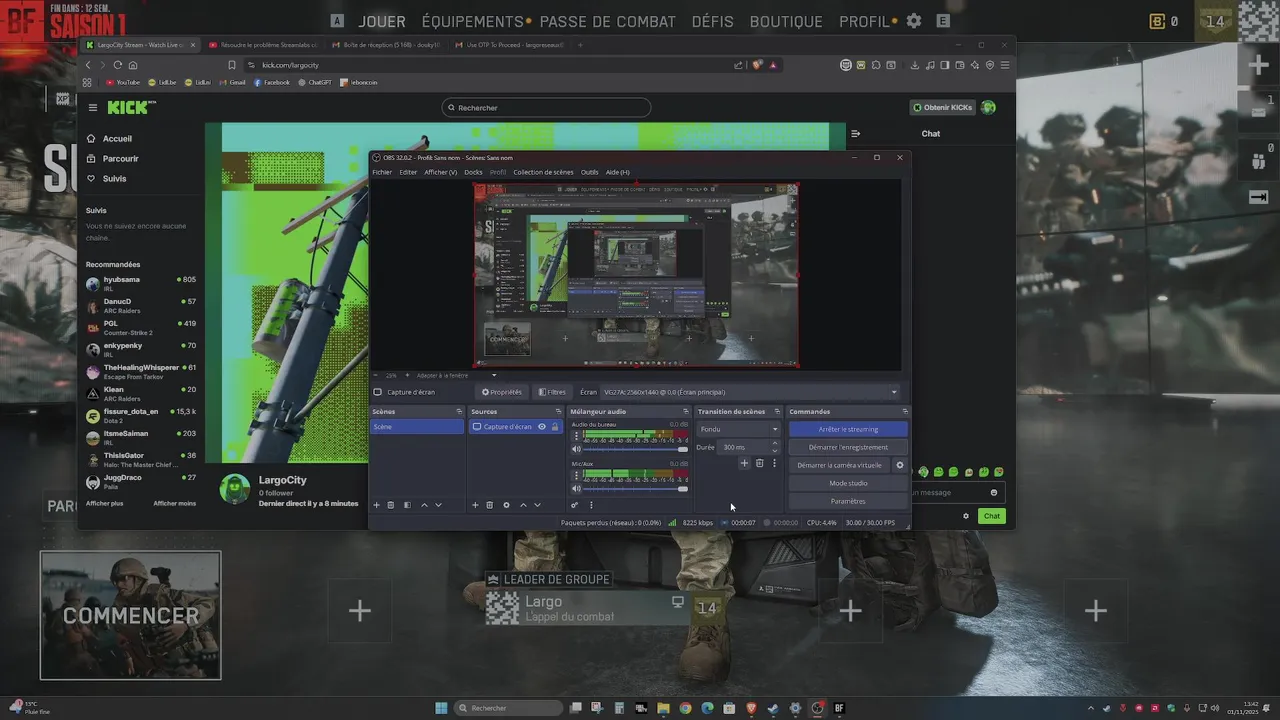Toggle visibility of Capture d'écran source
Screen dimensions: 1280x720
coord(542,427)
